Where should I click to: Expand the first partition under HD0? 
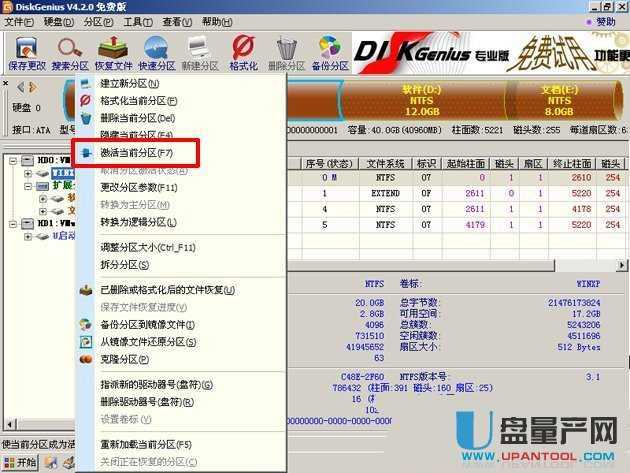(27, 173)
